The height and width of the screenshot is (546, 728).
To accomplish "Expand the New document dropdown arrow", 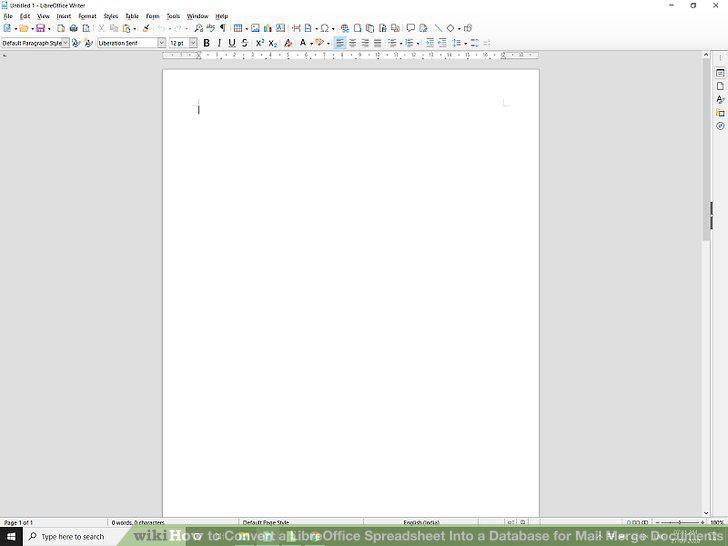I will [16, 29].
